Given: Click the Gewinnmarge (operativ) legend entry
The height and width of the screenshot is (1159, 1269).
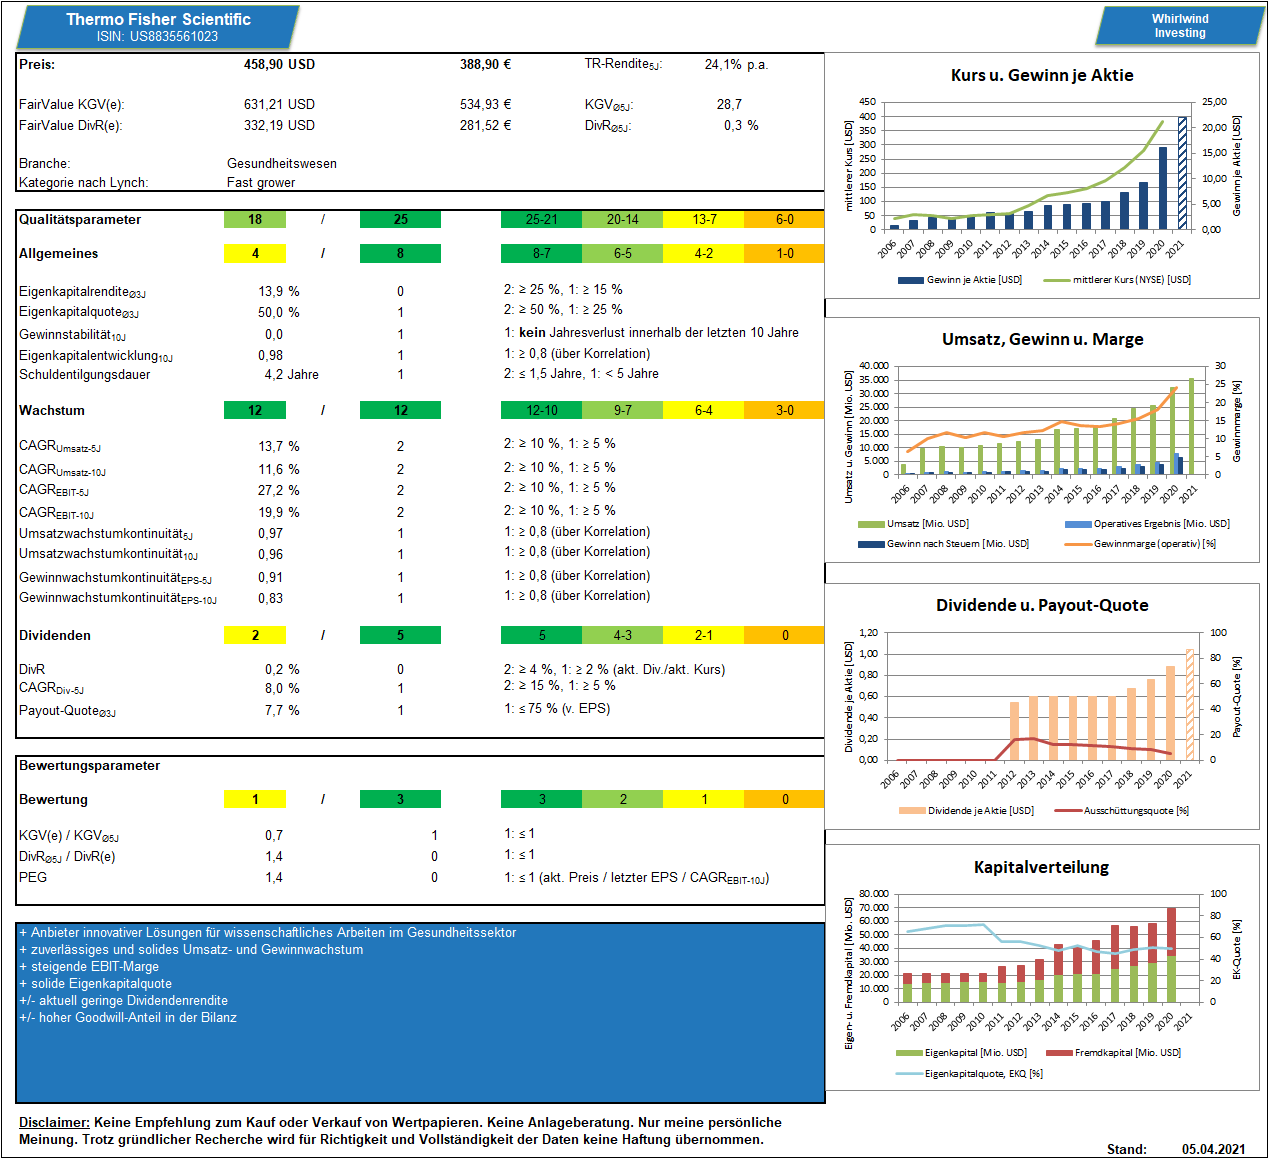Looking at the screenshot, I should [1140, 544].
